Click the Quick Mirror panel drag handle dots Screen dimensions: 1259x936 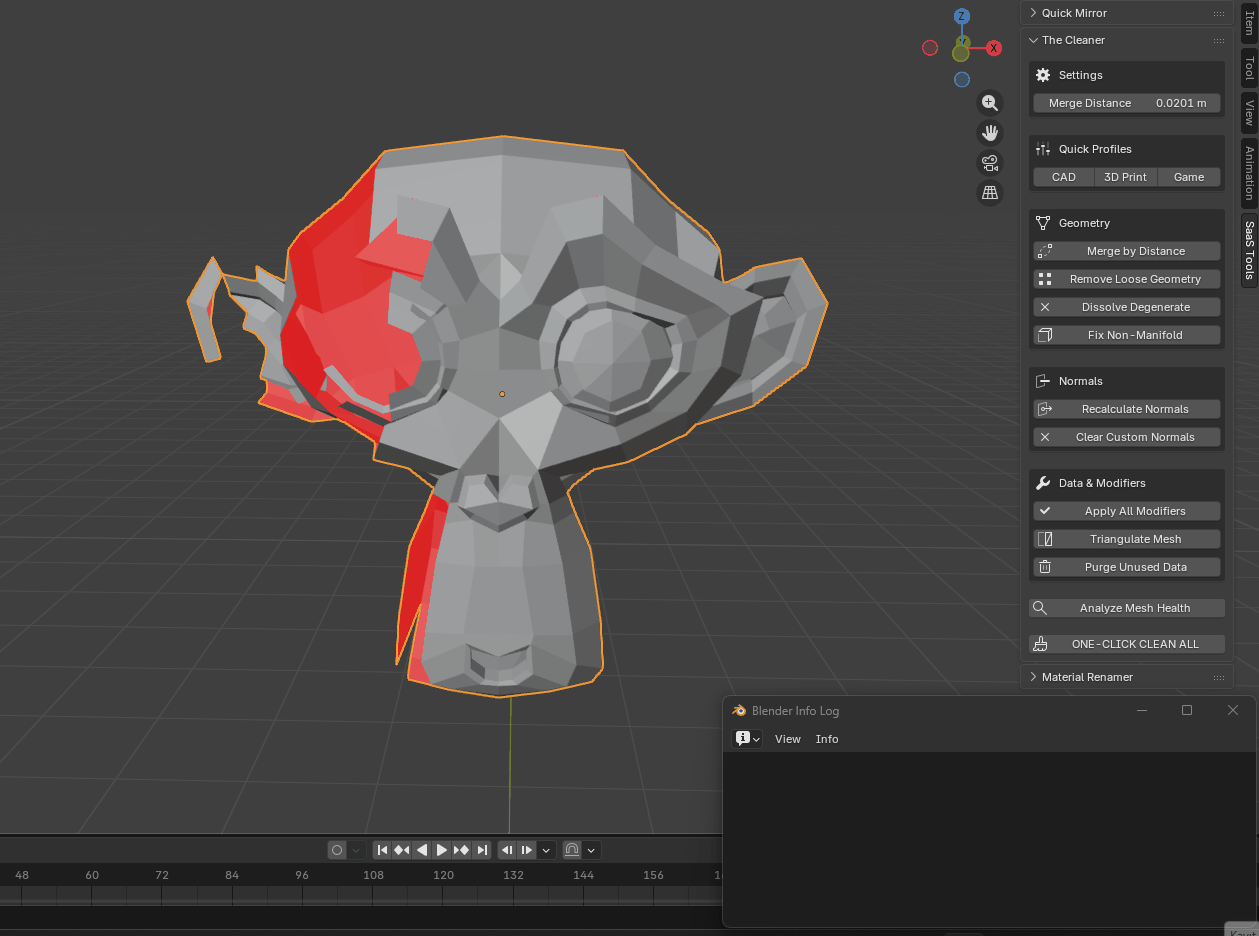(1218, 14)
